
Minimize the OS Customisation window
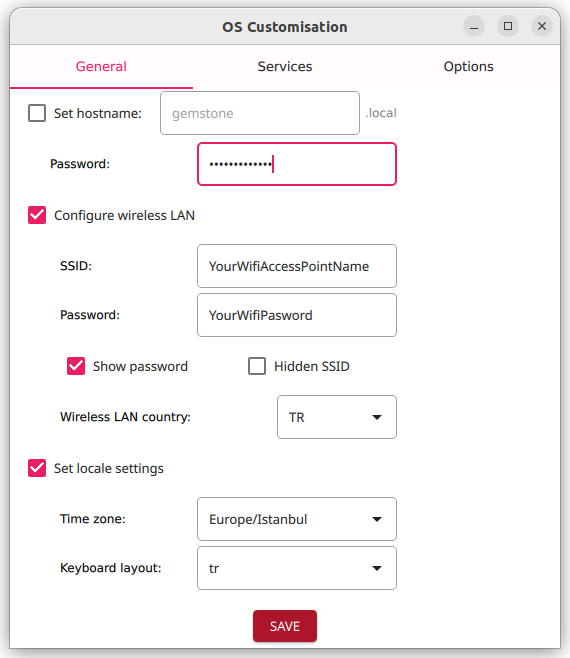click(x=474, y=26)
